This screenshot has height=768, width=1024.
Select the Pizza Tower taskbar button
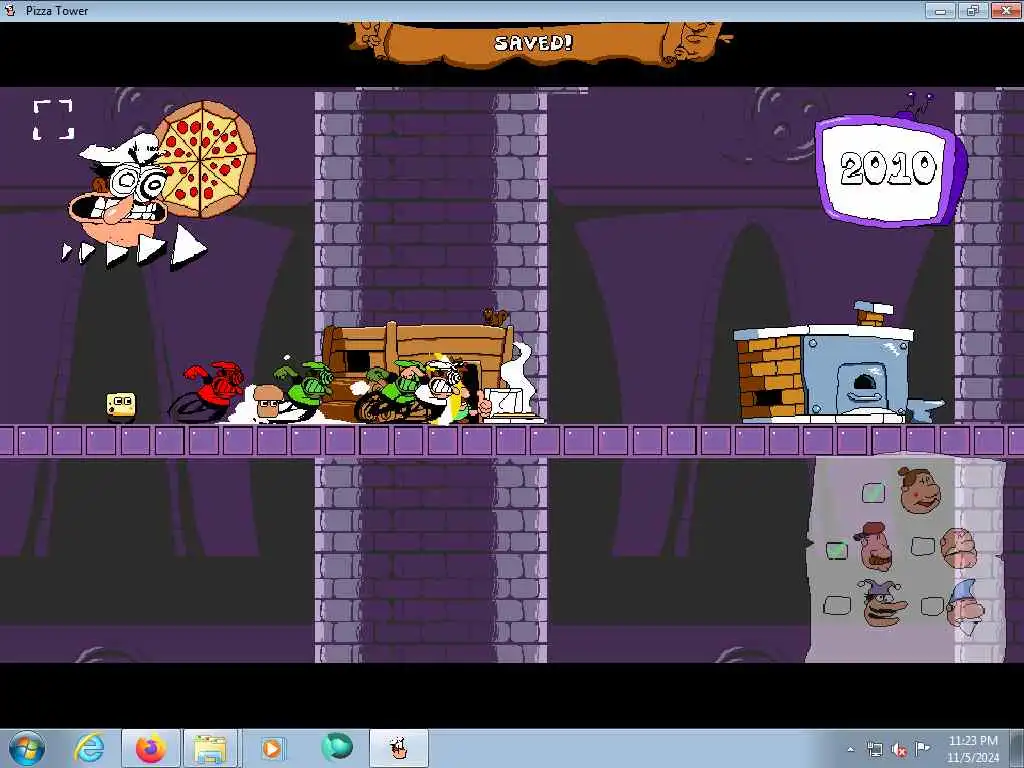[x=399, y=748]
